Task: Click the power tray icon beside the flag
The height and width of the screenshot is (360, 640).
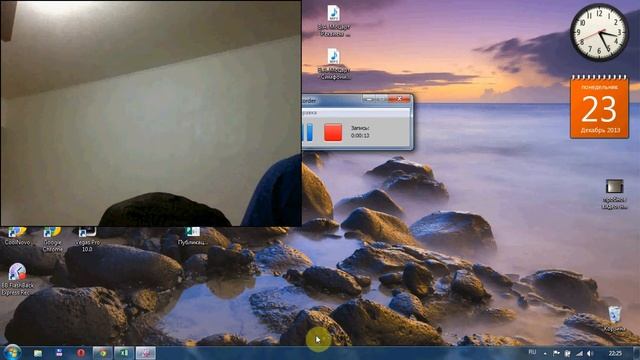Action: tap(567, 353)
